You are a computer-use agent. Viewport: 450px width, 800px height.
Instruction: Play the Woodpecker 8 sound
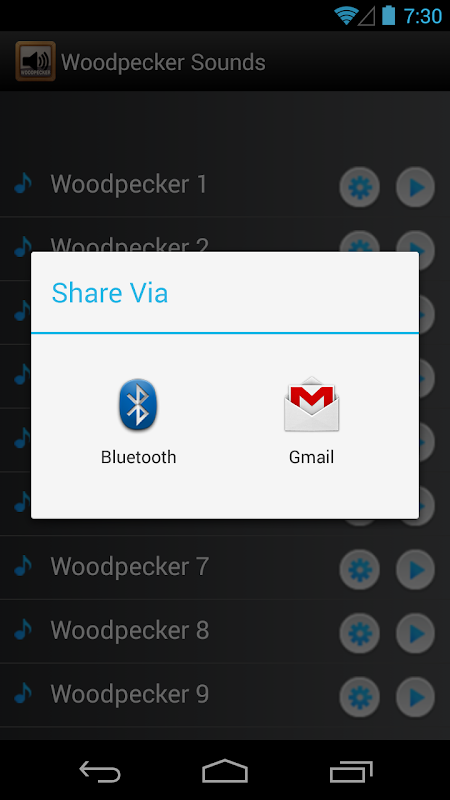tap(416, 633)
